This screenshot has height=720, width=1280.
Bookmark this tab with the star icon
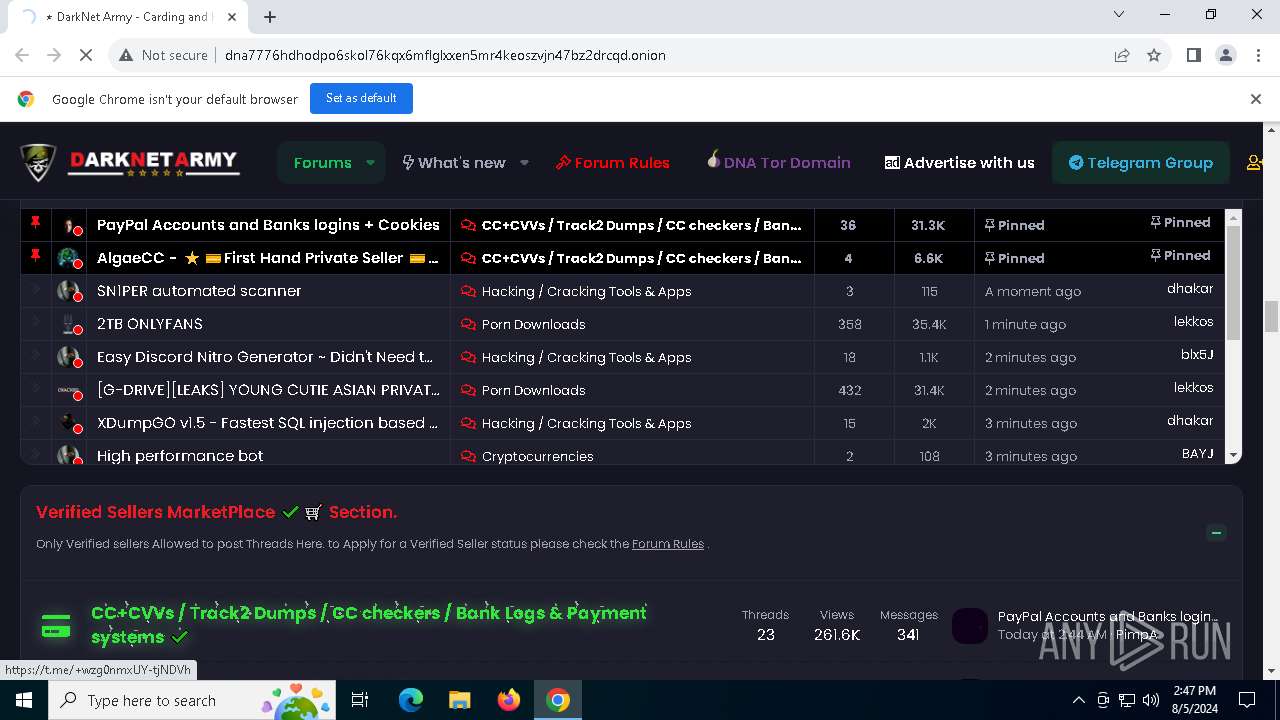pos(1154,55)
